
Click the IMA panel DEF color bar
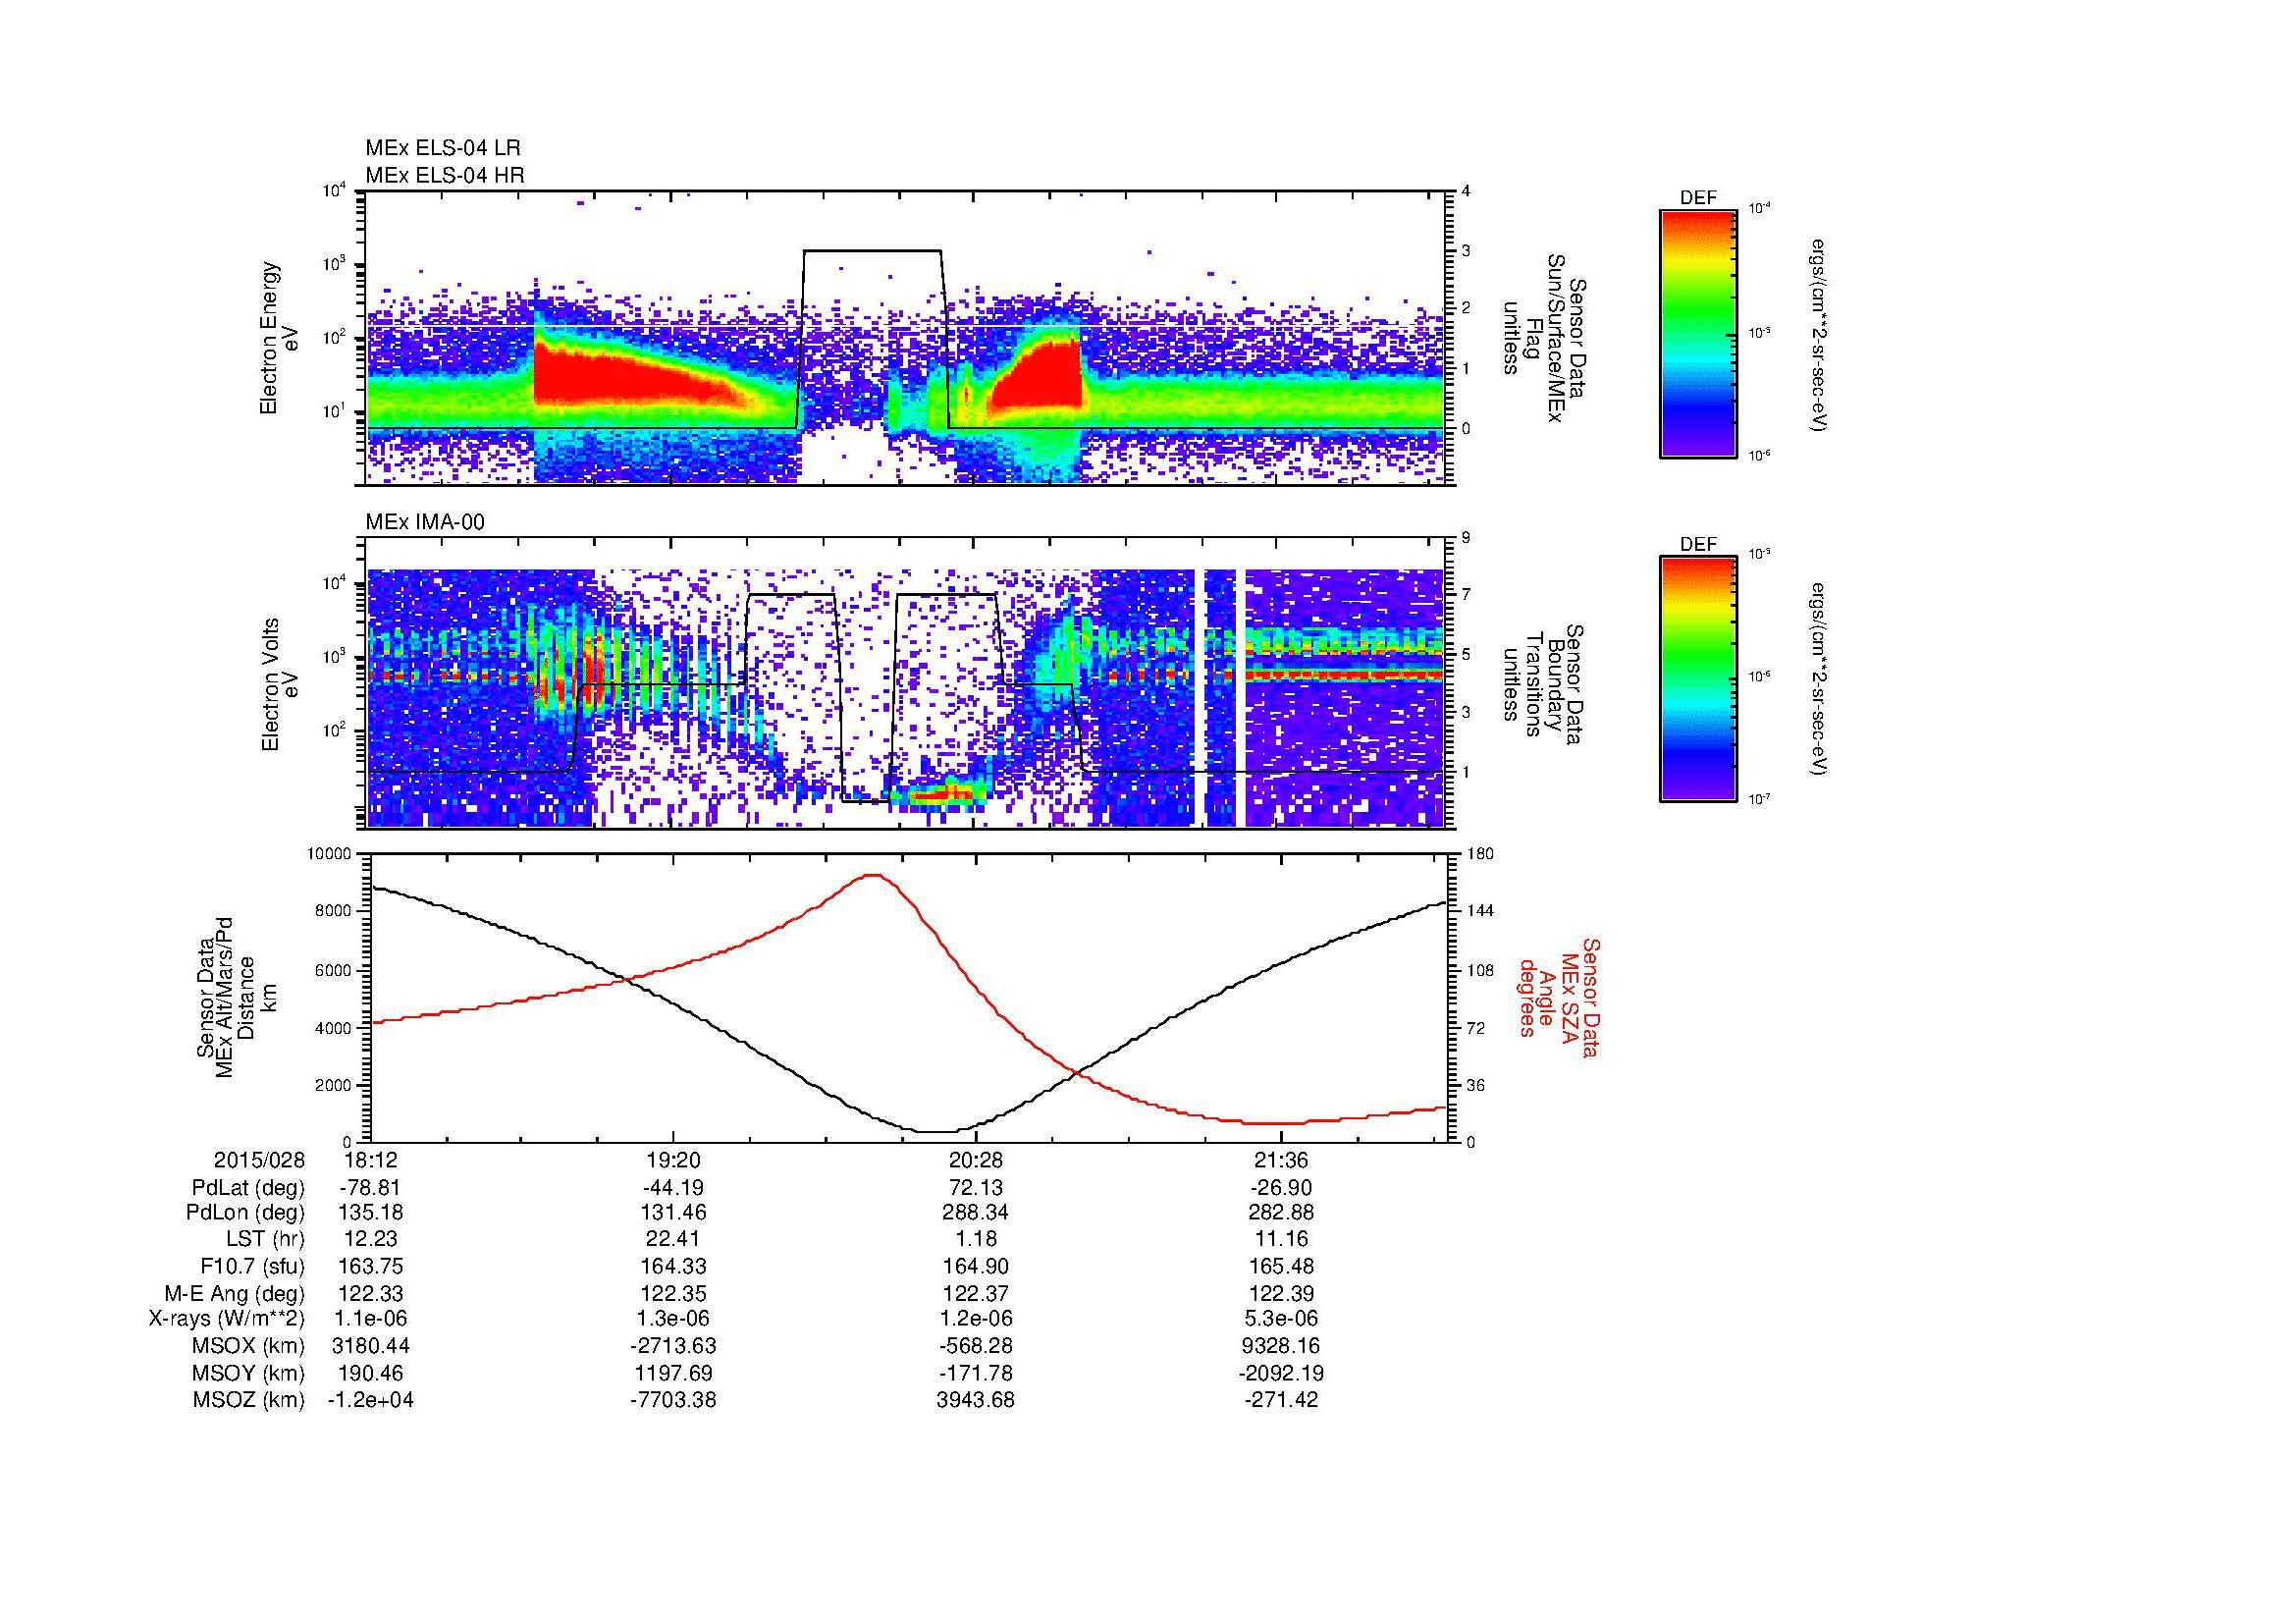tap(1698, 679)
